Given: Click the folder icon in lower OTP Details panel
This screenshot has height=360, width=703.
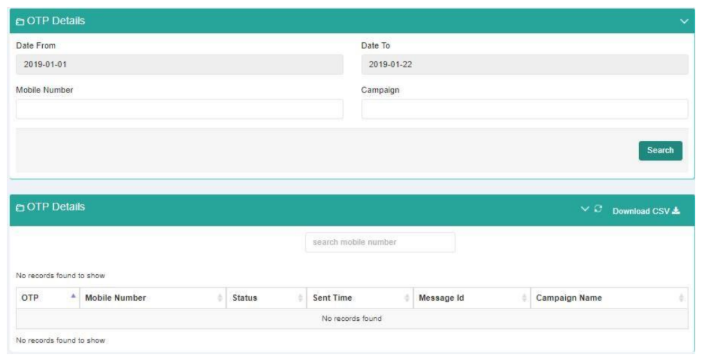Looking at the screenshot, I should (x=20, y=208).
